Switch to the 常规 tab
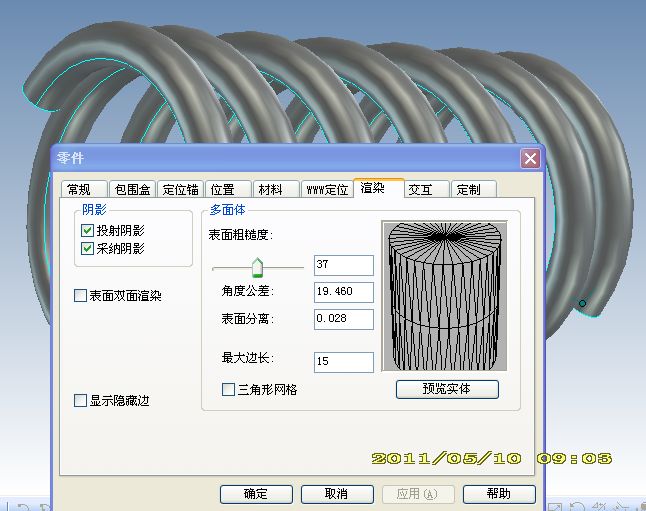Viewport: 646px width, 511px height. (x=79, y=190)
